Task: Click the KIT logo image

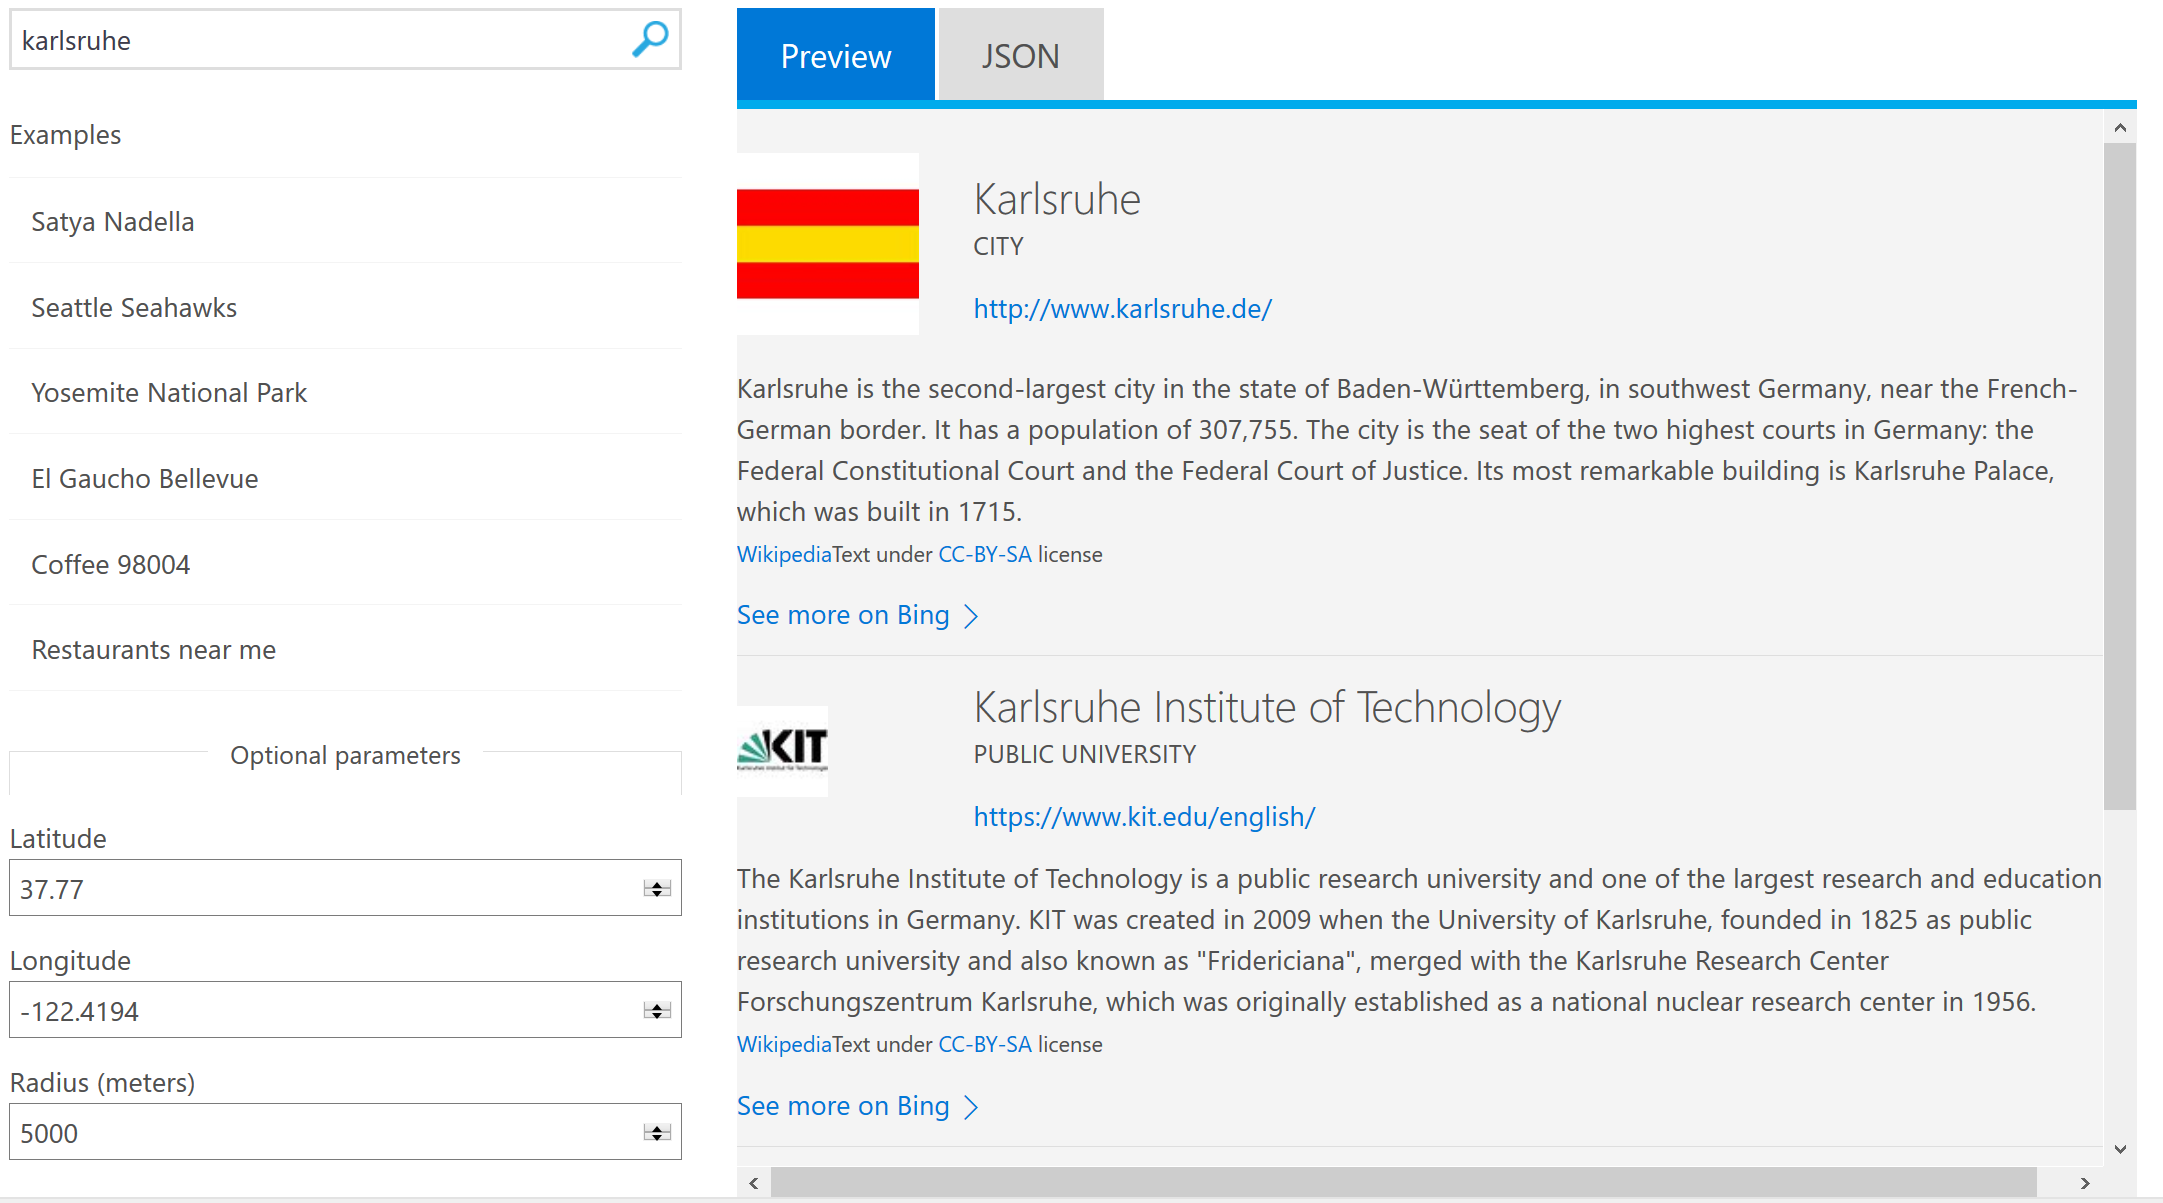Action: point(781,750)
